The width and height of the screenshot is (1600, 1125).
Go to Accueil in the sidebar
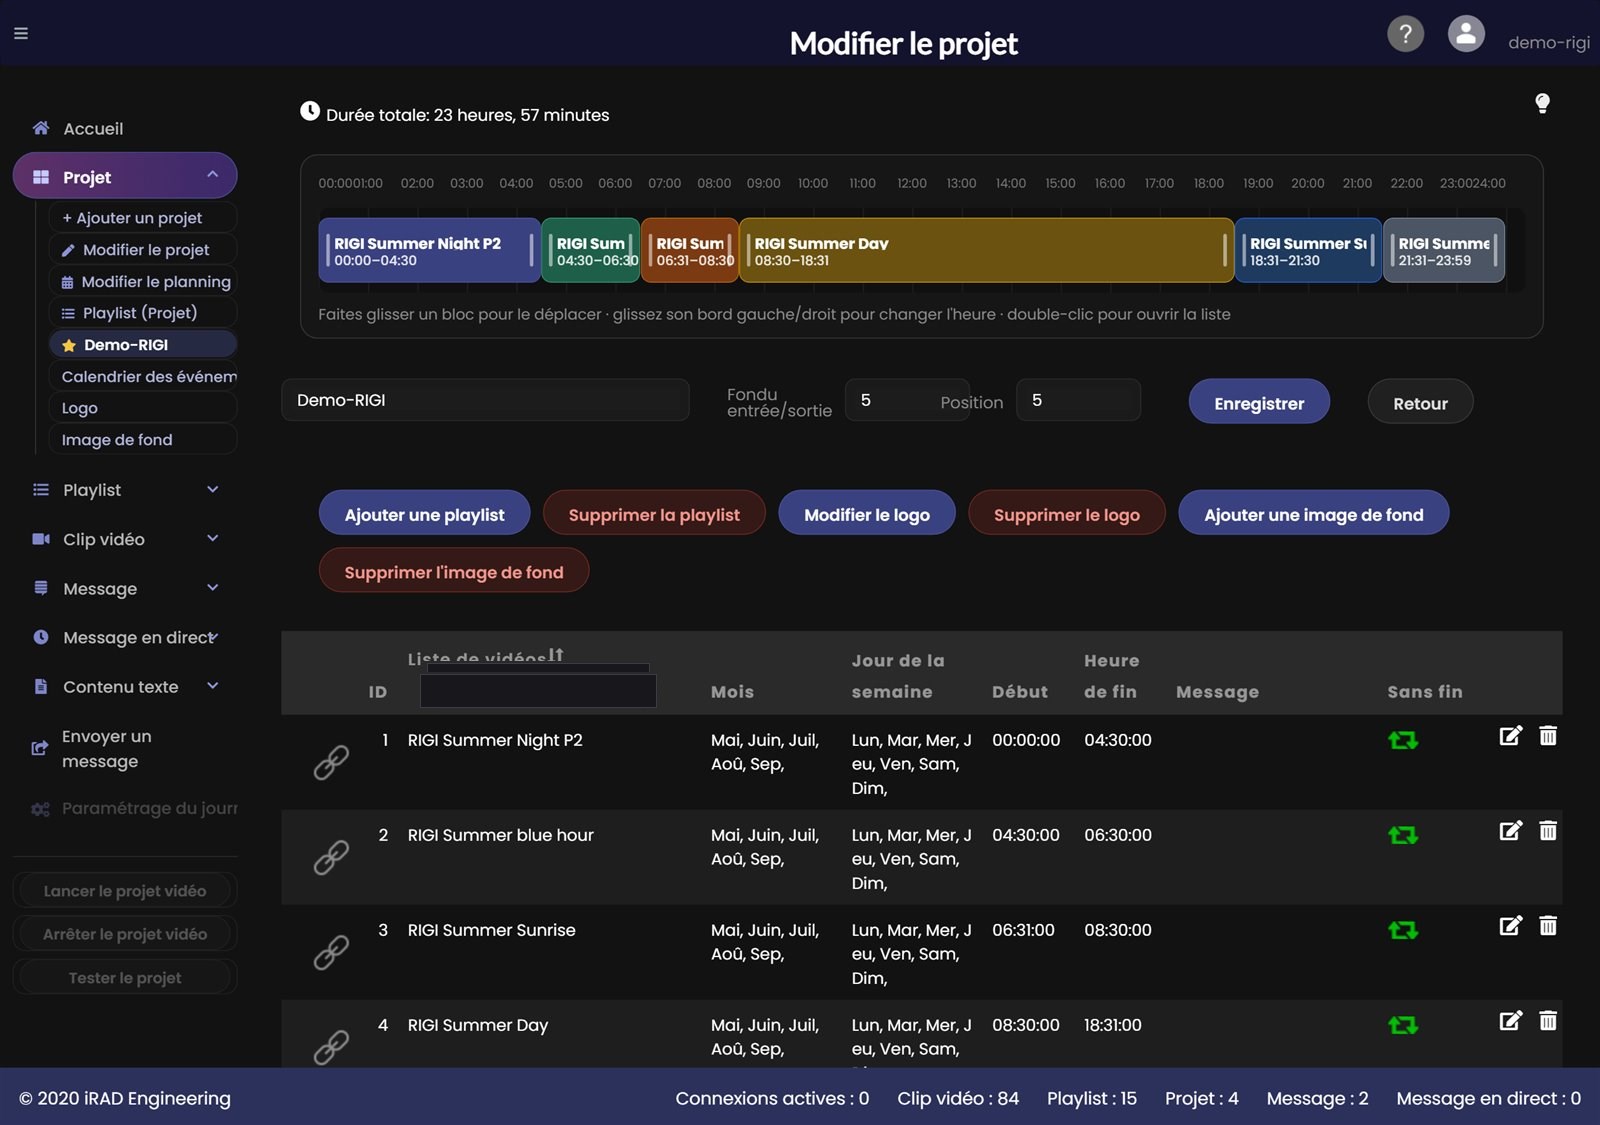pyautogui.click(x=93, y=129)
